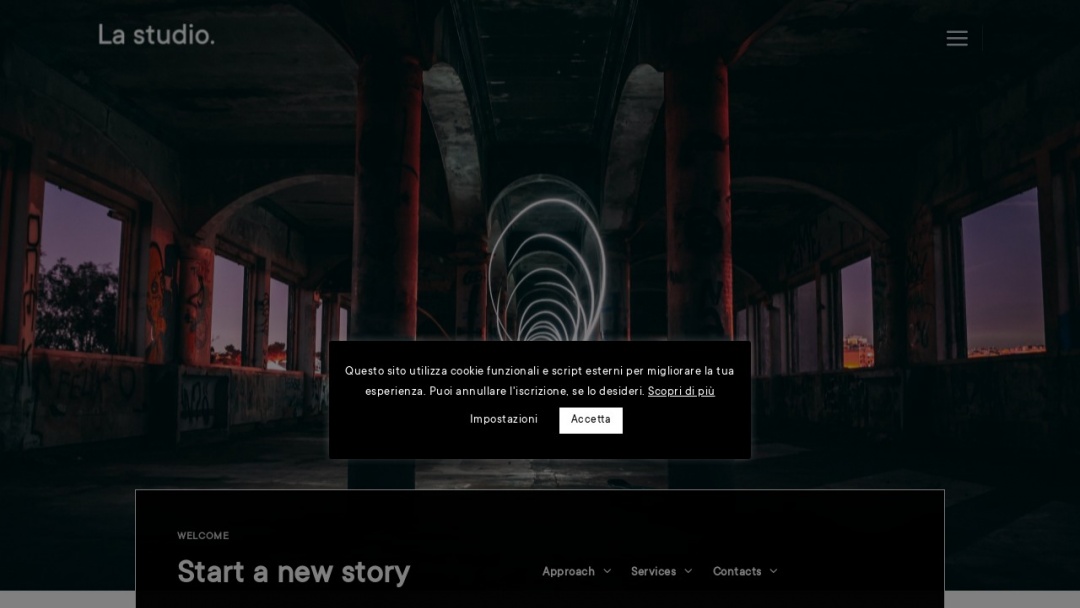1080x608 pixels.
Task: Click the Start a new story heading
Action: click(x=293, y=572)
